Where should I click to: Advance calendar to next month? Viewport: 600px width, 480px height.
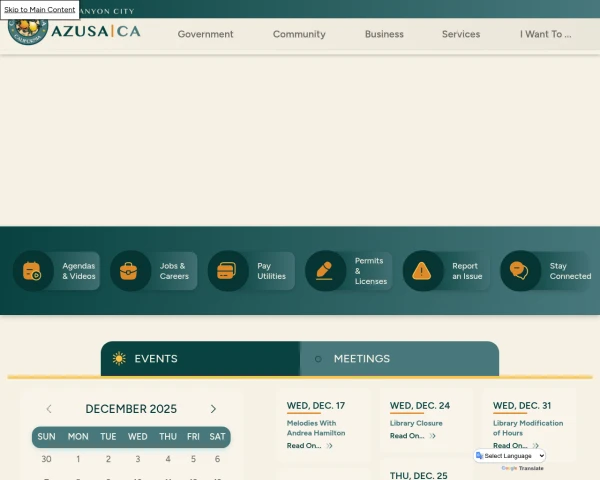pyautogui.click(x=213, y=409)
